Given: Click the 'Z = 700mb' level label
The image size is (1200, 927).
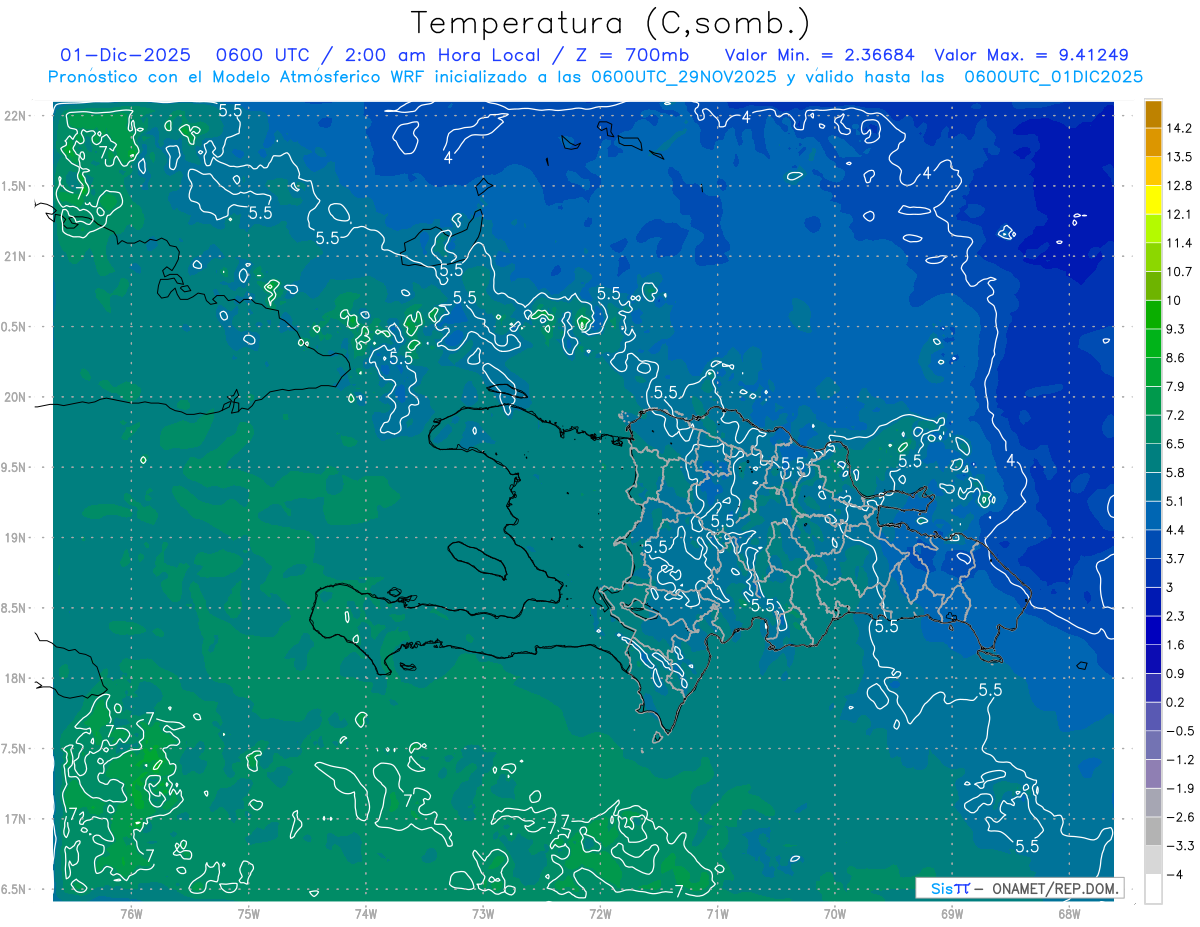Looking at the screenshot, I should [x=627, y=55].
